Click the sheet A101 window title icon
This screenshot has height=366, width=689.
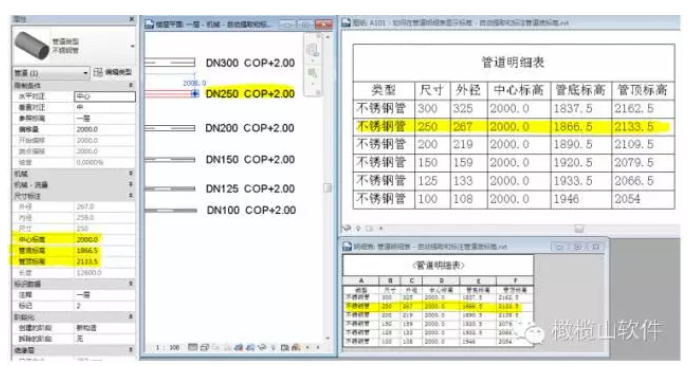(x=346, y=22)
